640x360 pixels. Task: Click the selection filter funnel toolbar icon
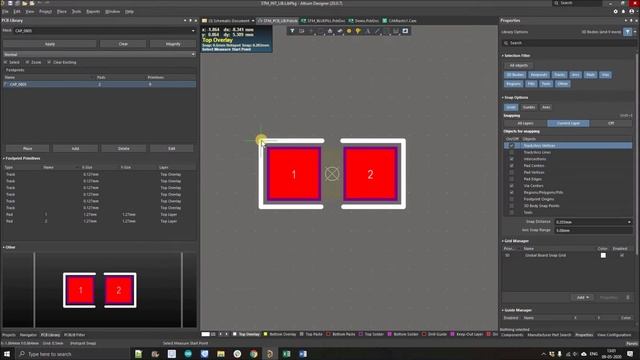292,31
